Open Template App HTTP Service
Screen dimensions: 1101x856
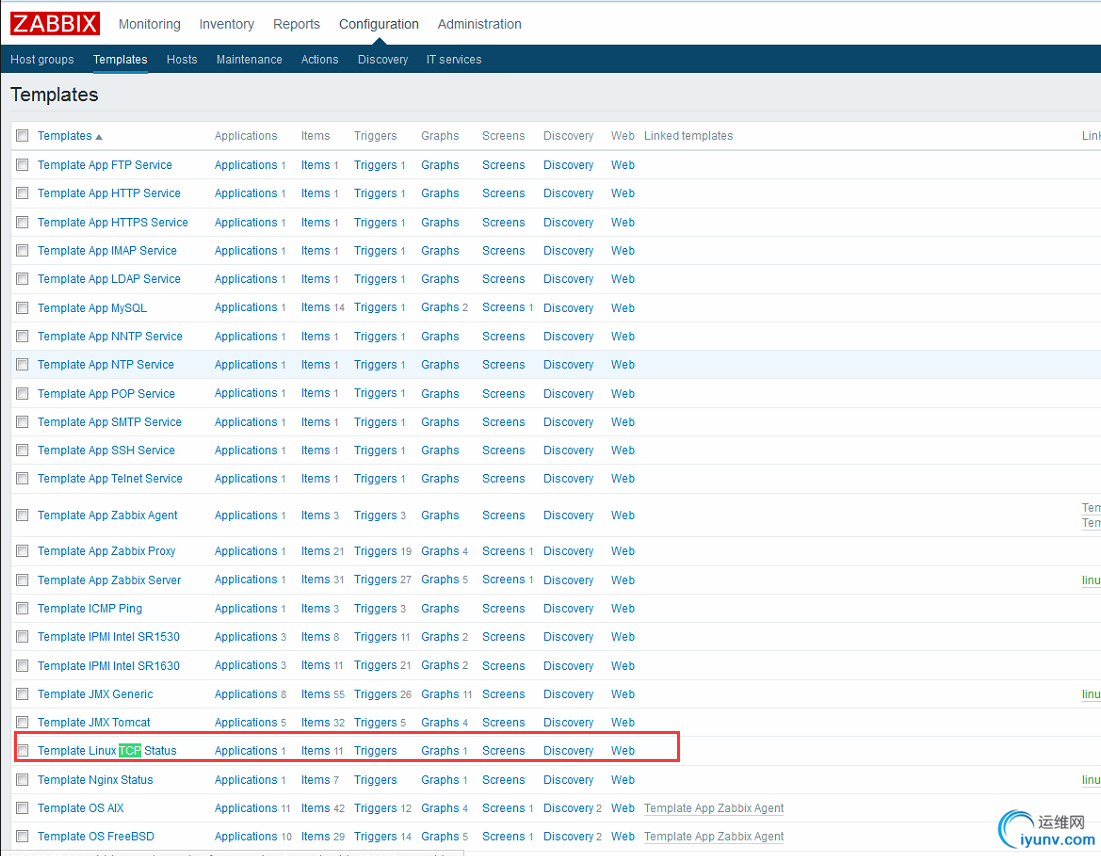[109, 193]
